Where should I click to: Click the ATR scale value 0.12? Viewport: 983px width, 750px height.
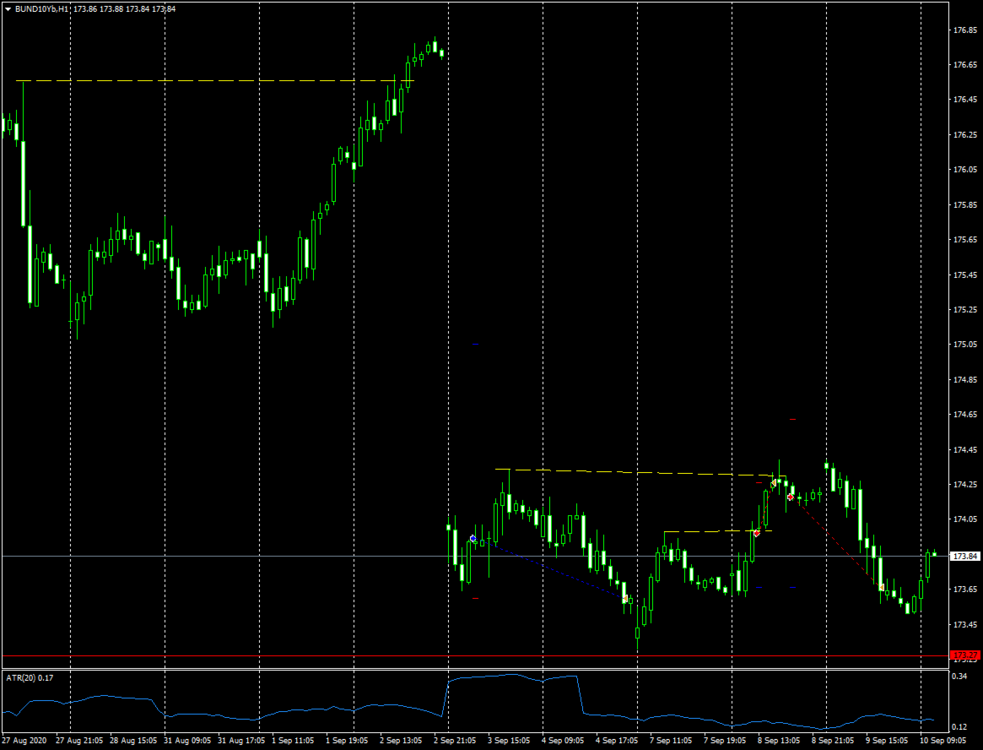(959, 727)
